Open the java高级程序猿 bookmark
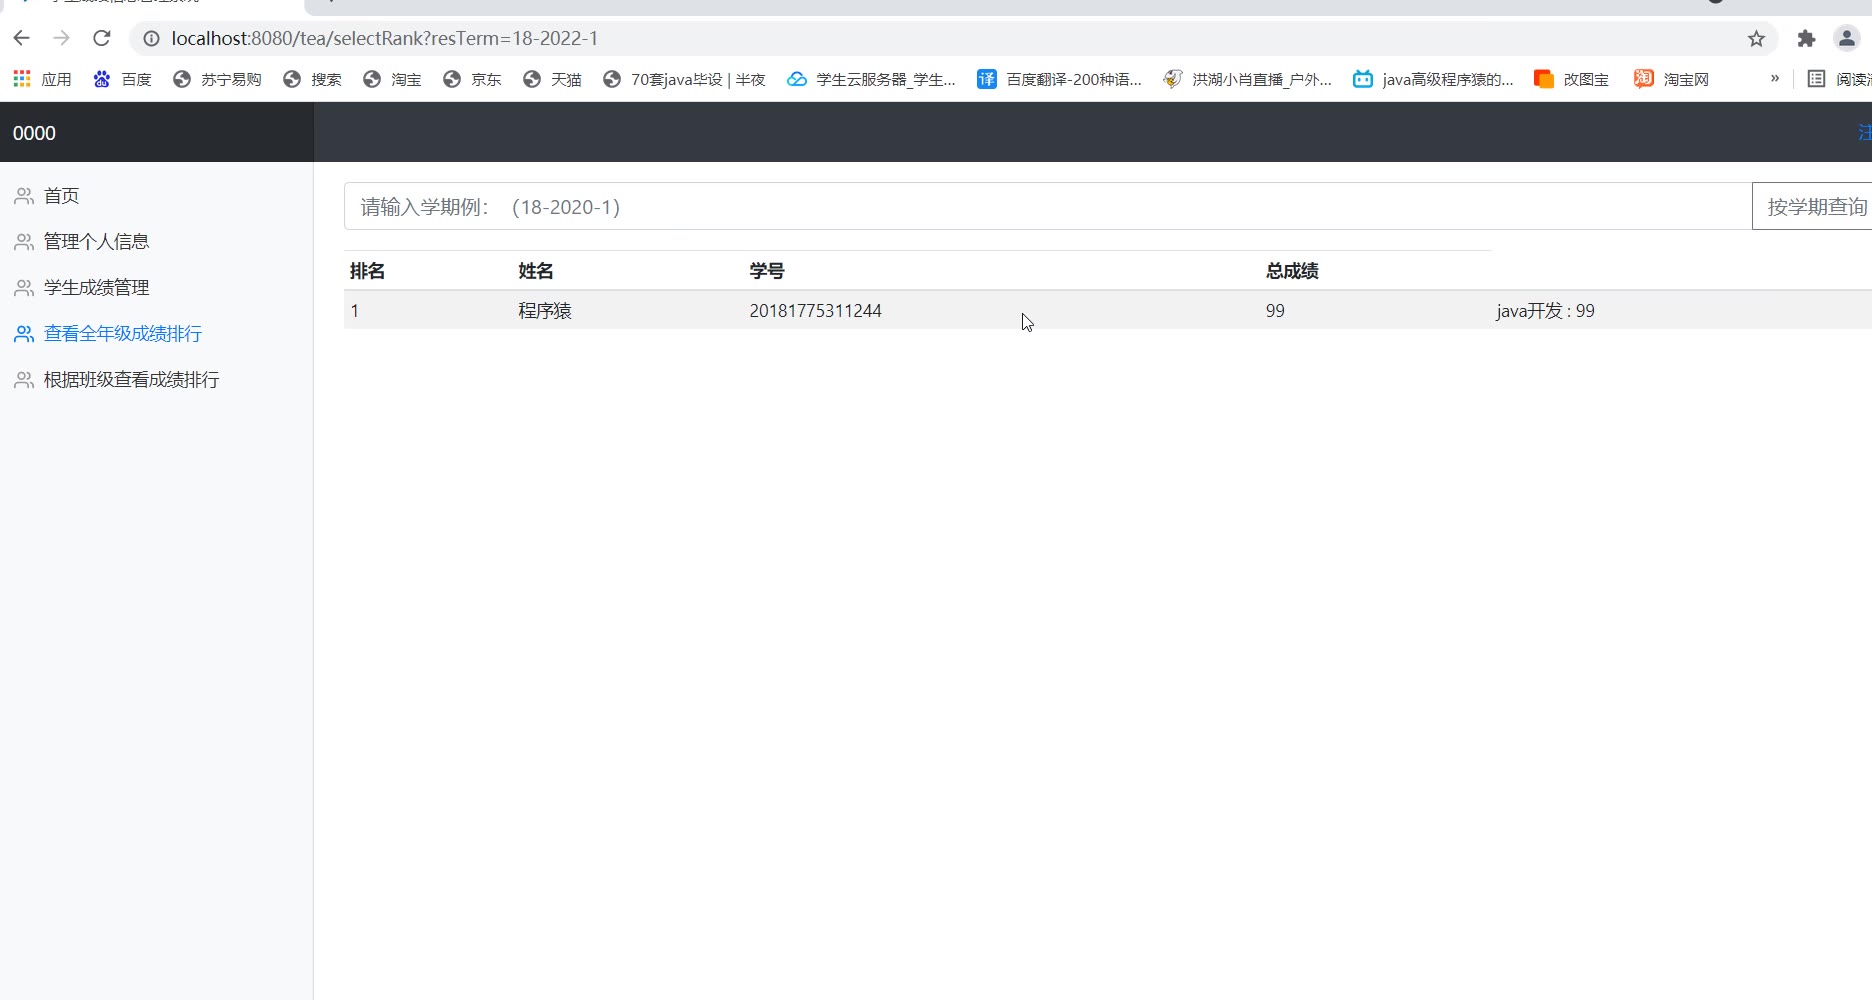Screen dimensions: 1872x1000 [1433, 79]
